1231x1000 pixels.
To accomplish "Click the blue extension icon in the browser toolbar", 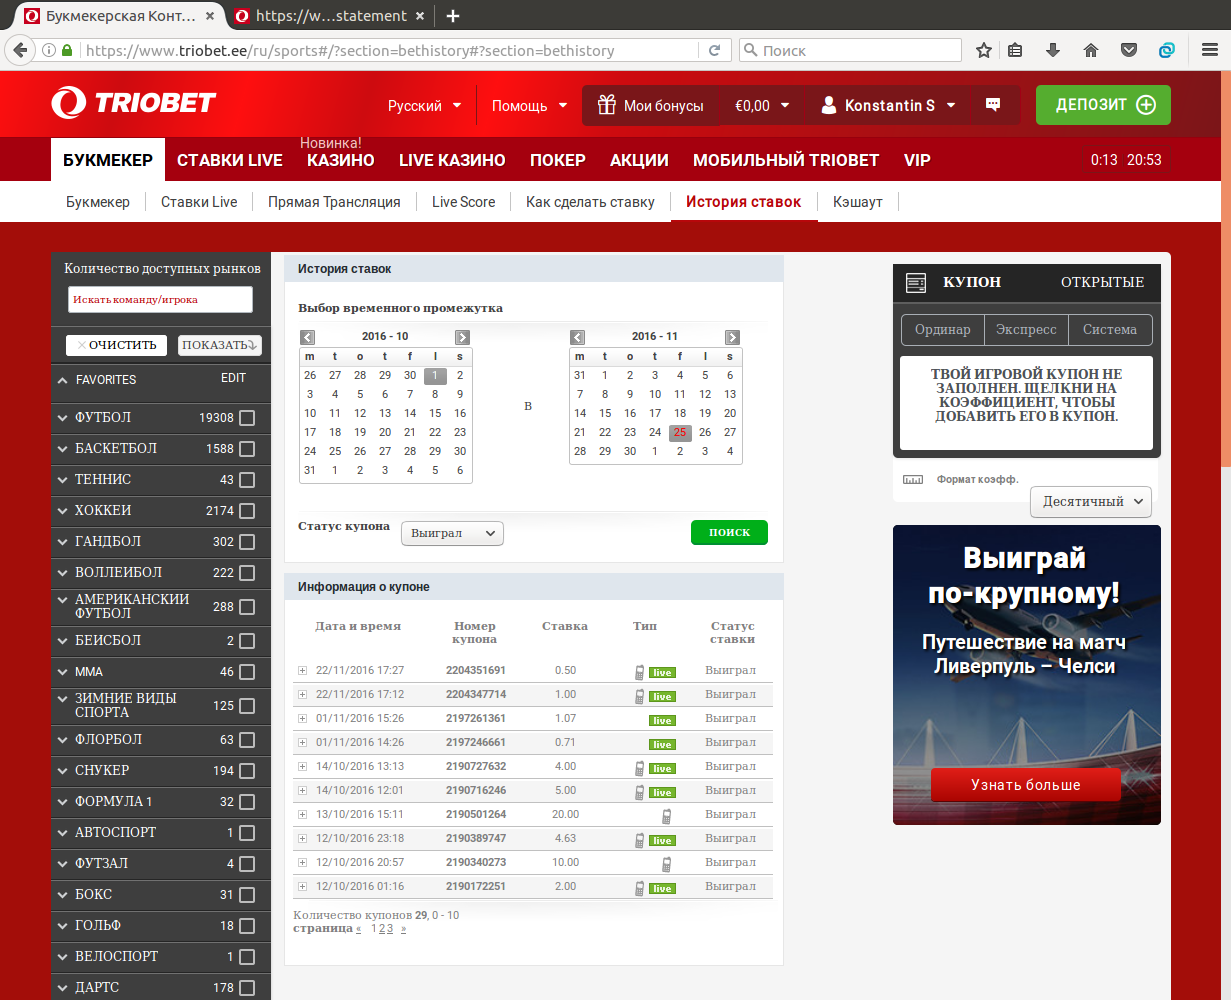I will pos(1166,50).
